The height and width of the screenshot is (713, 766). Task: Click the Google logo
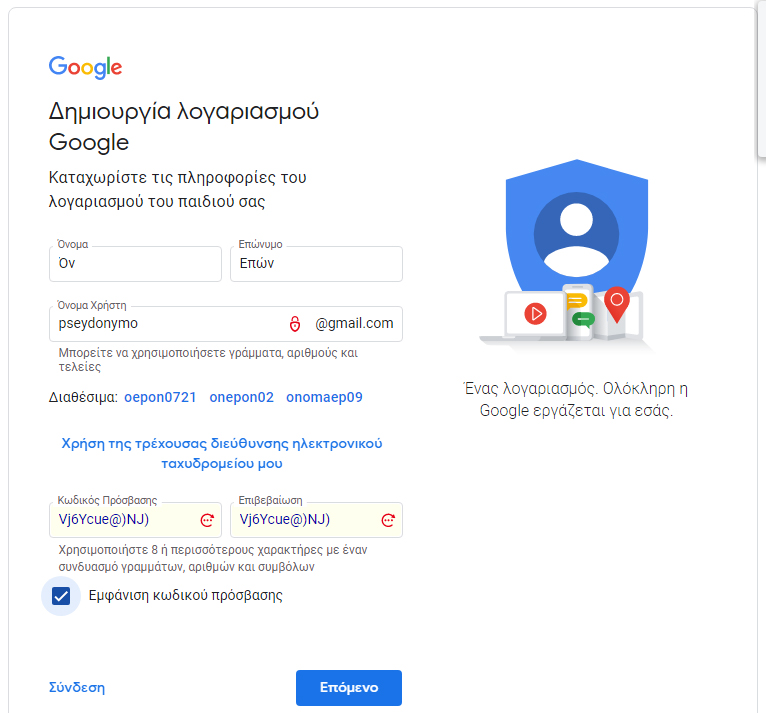point(85,67)
